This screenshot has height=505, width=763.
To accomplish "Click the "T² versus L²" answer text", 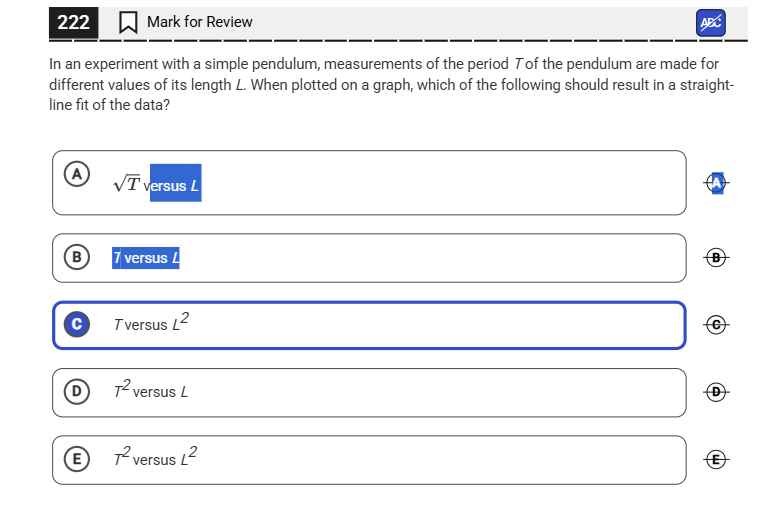I will tap(155, 458).
